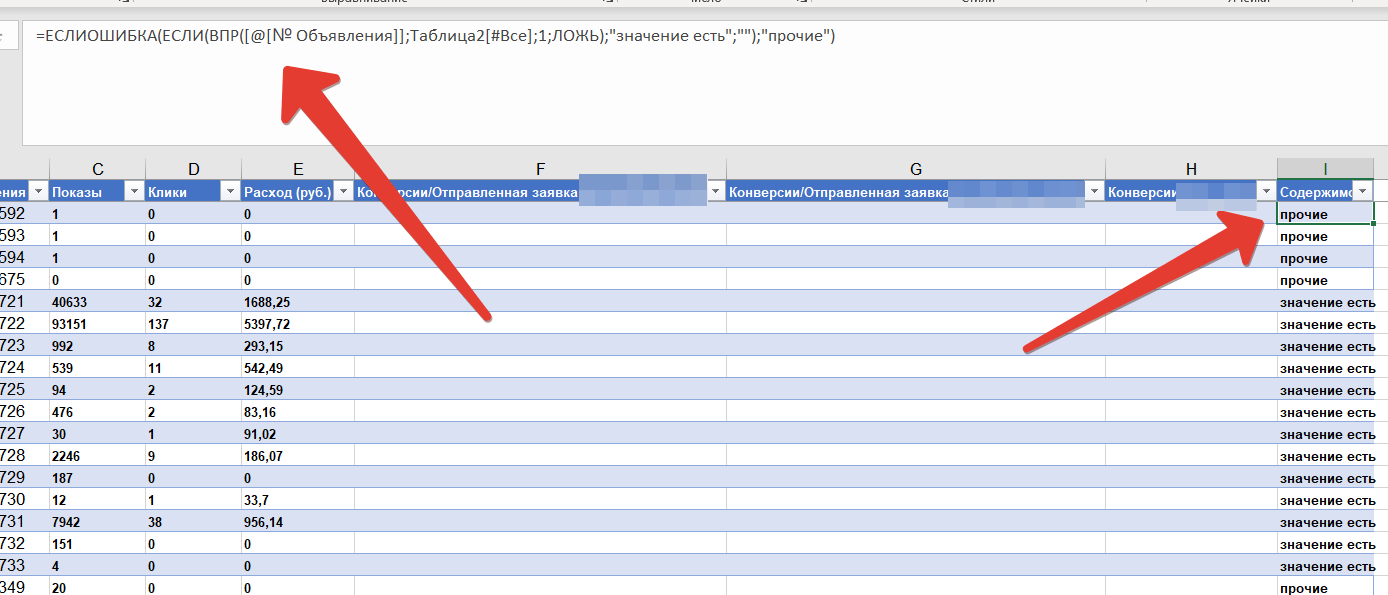Viewport: 1388px width, 595px height.
Task: Select expense cell 1688,25
Action: [298, 302]
